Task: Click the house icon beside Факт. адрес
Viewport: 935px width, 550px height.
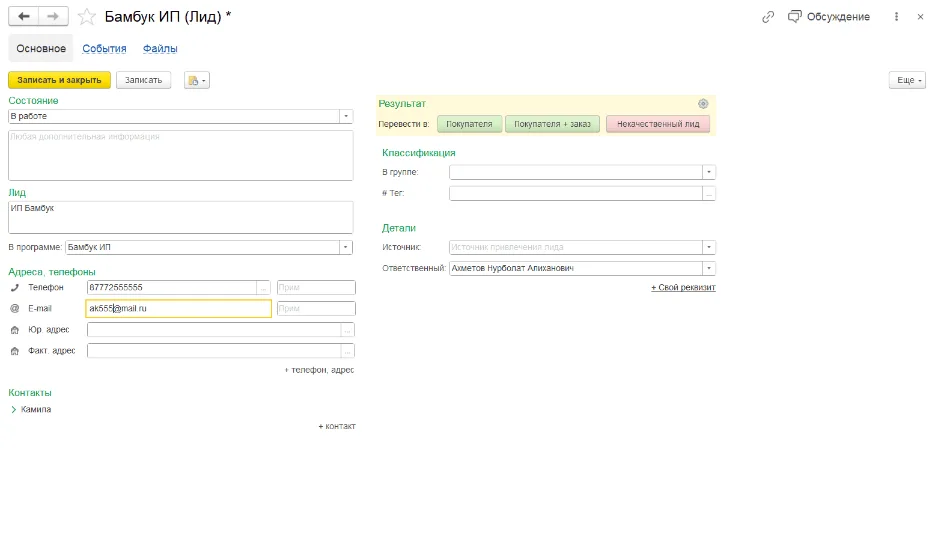Action: pos(15,351)
